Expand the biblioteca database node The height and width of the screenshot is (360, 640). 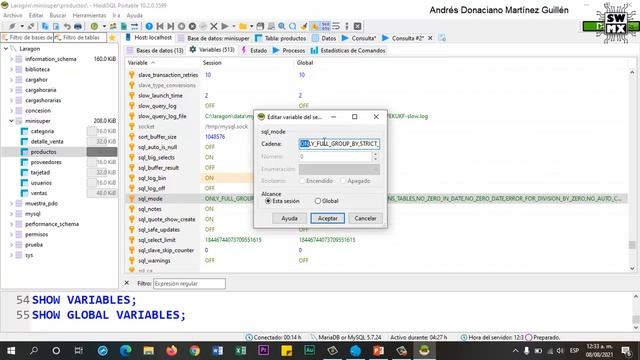11,69
